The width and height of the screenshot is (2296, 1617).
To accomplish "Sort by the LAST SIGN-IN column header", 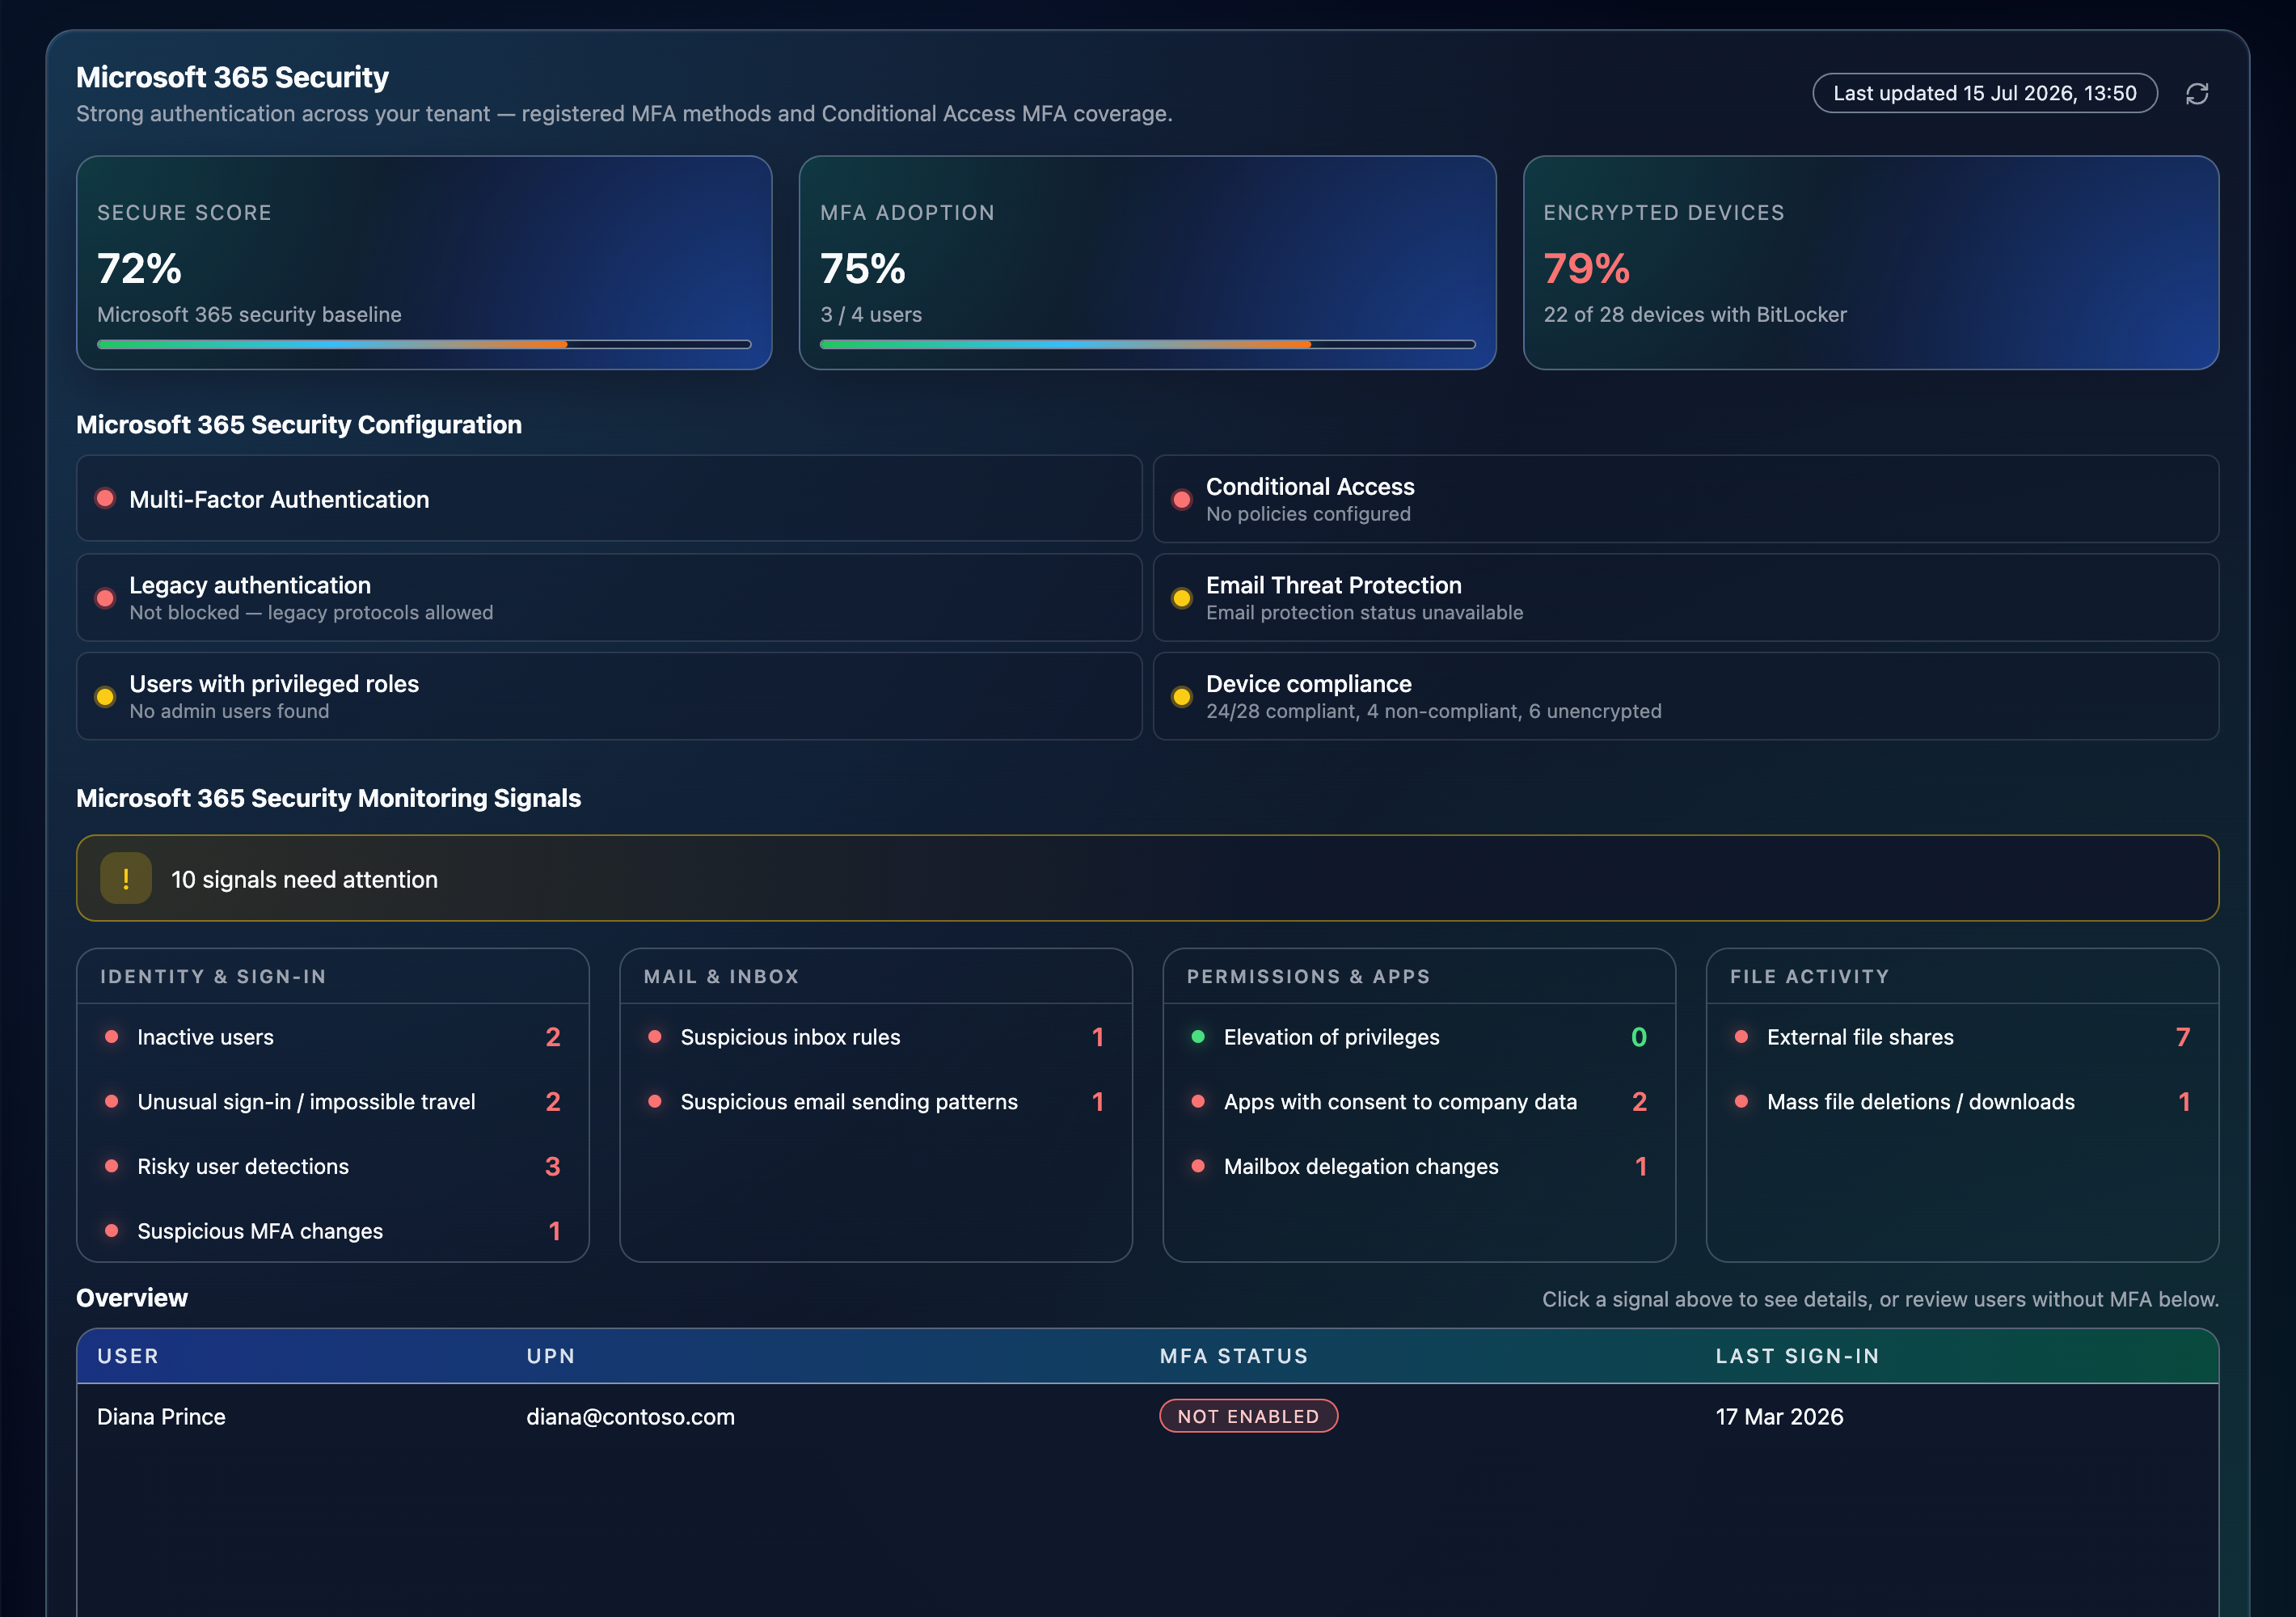I will [1797, 1356].
